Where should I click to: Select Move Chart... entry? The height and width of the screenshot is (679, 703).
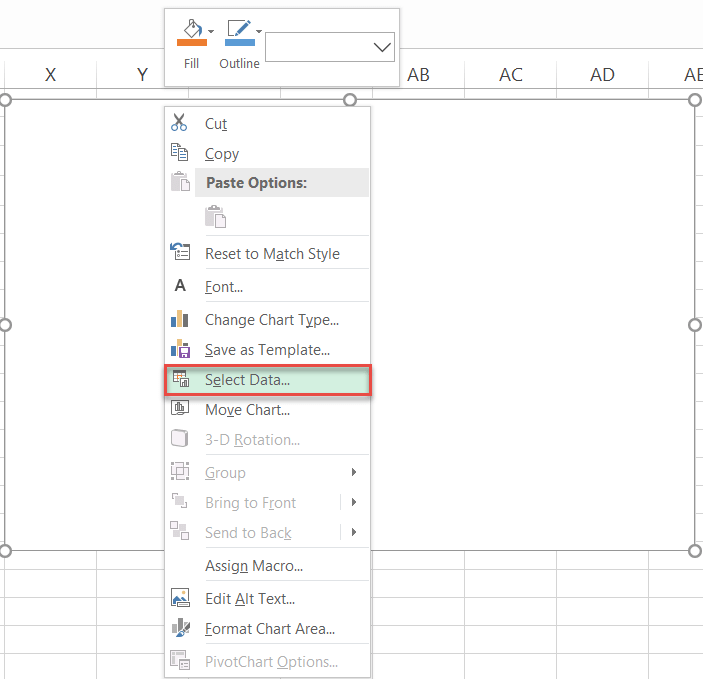[x=267, y=409]
